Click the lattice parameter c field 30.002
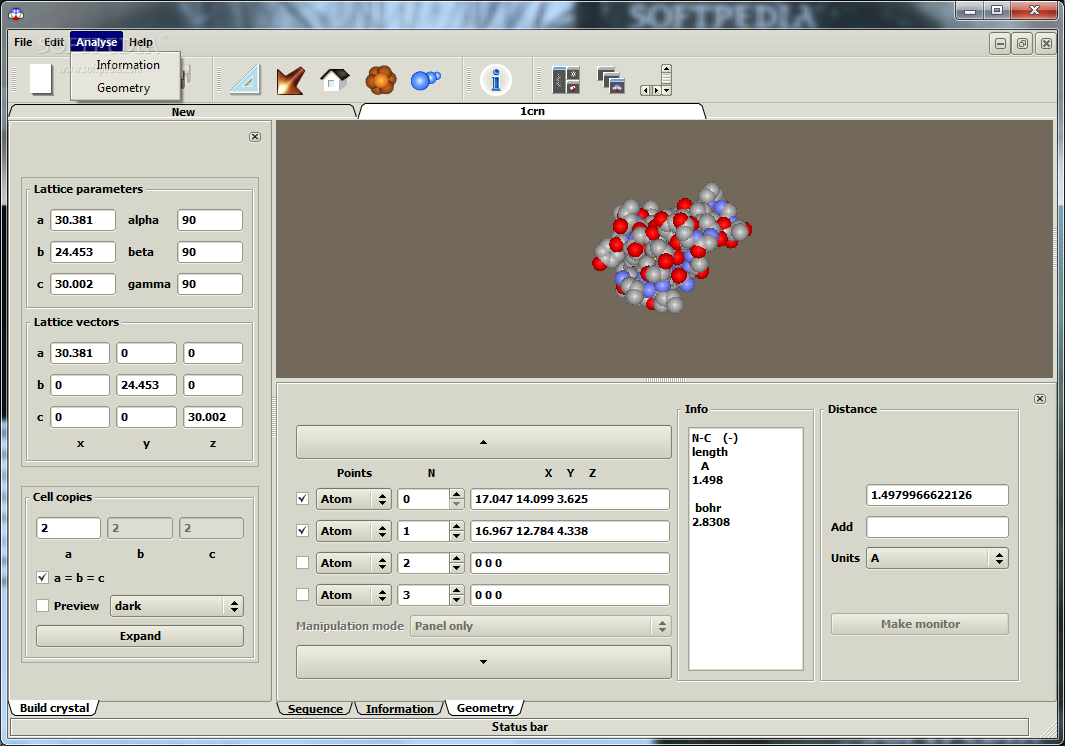Screen dimensions: 1065x746 pyautogui.click(x=83, y=284)
